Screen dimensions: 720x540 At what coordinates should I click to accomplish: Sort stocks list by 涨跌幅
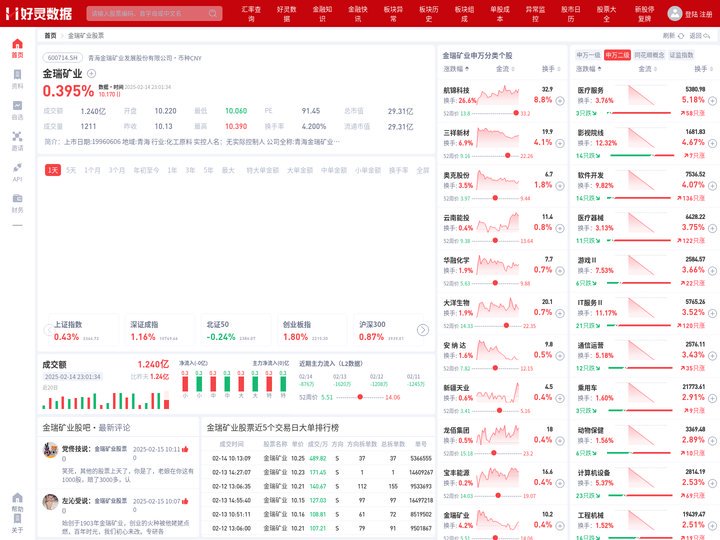click(456, 69)
